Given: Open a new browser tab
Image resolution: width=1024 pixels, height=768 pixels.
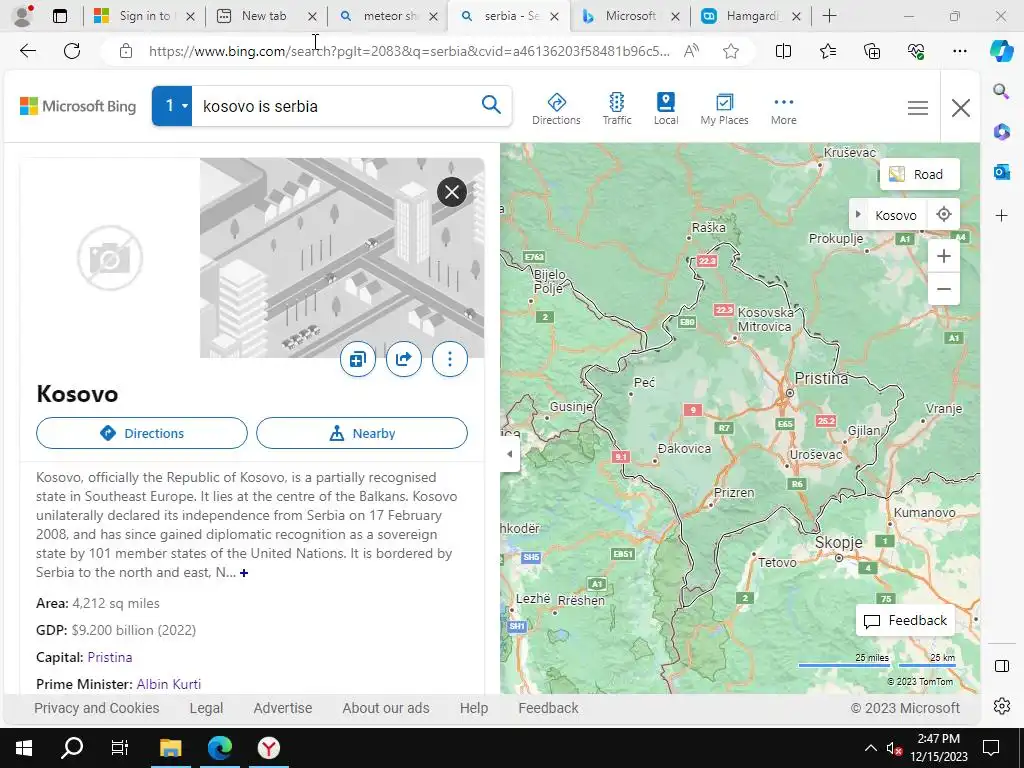Looking at the screenshot, I should pyautogui.click(x=829, y=16).
